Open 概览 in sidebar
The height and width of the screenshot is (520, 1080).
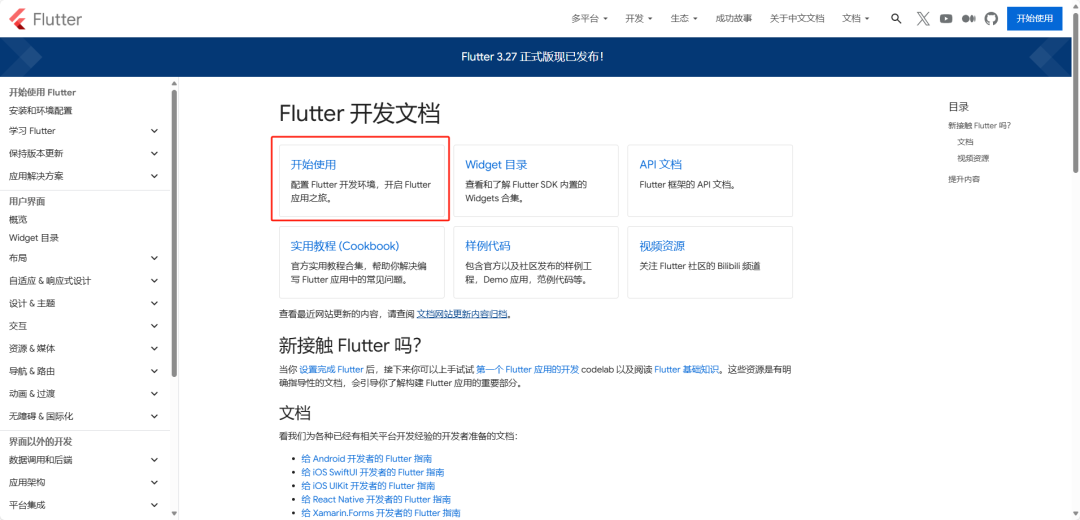(x=18, y=220)
